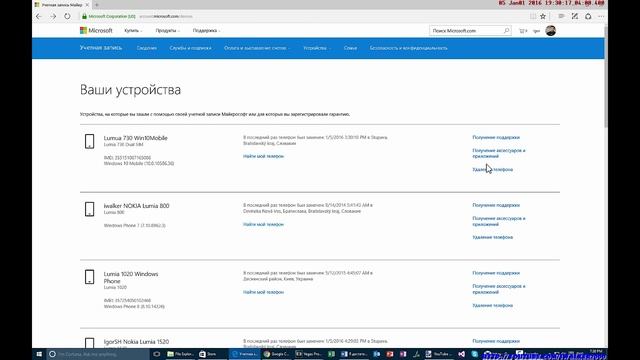
Task: Open Получение поддержки for Lumia 1520
Action: [x=496, y=341]
